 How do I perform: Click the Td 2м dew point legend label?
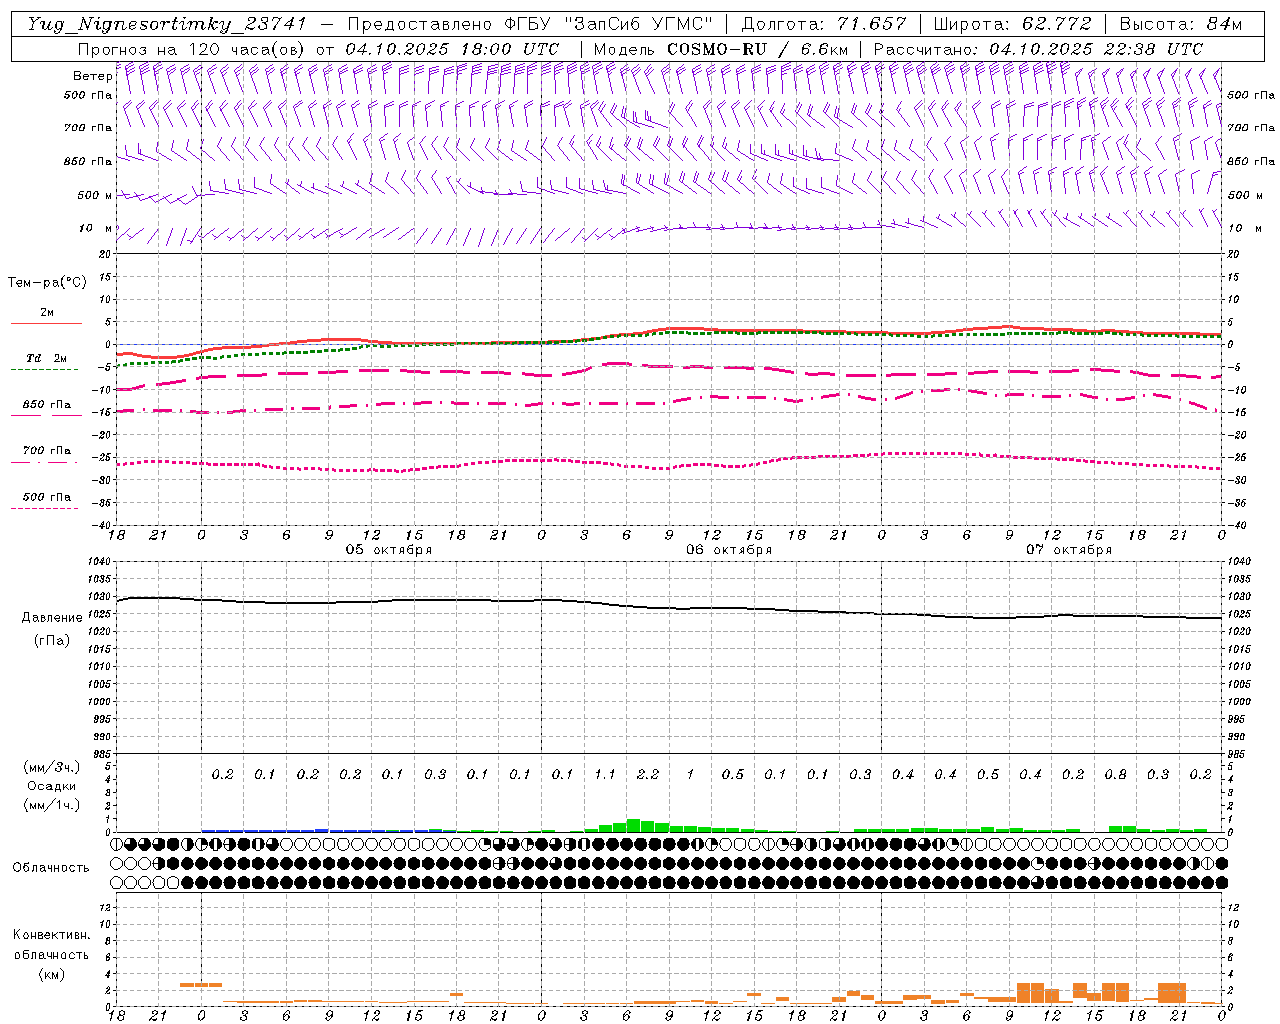pyautogui.click(x=47, y=358)
